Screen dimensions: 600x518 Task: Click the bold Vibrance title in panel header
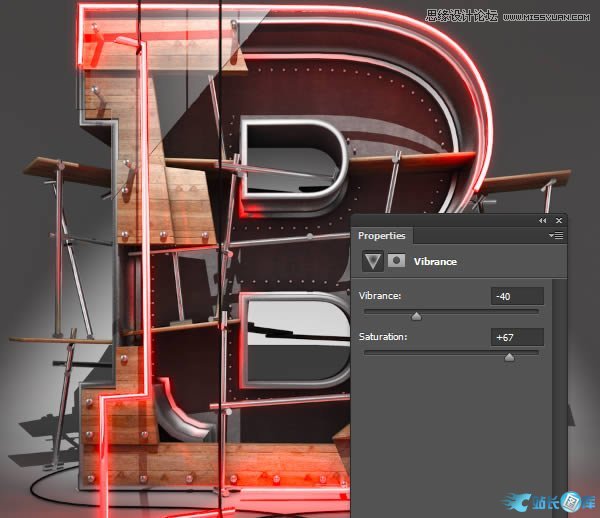(435, 261)
